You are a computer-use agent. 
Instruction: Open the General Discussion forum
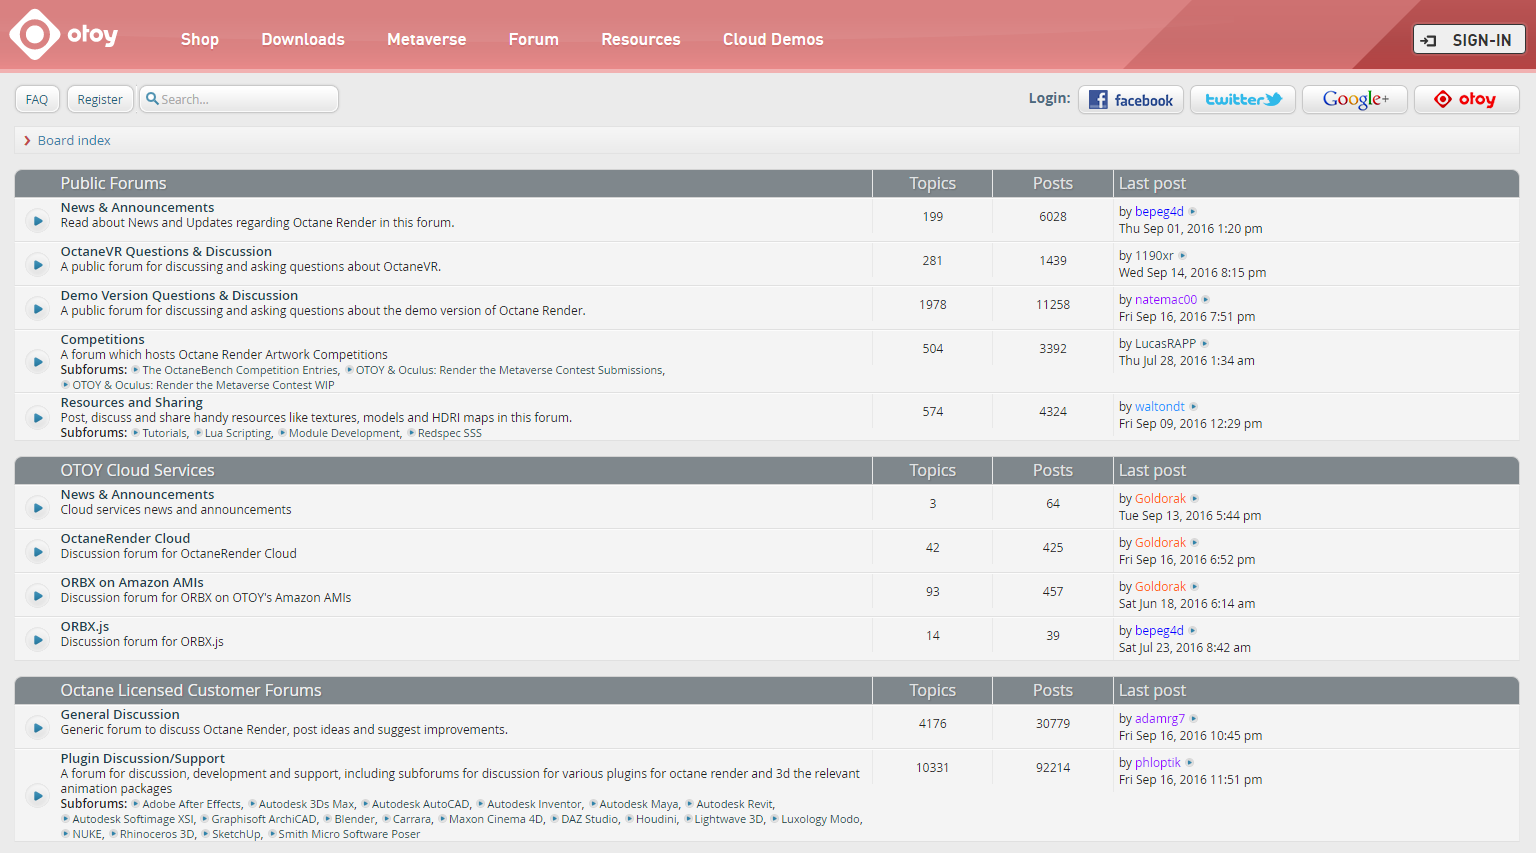[120, 715]
